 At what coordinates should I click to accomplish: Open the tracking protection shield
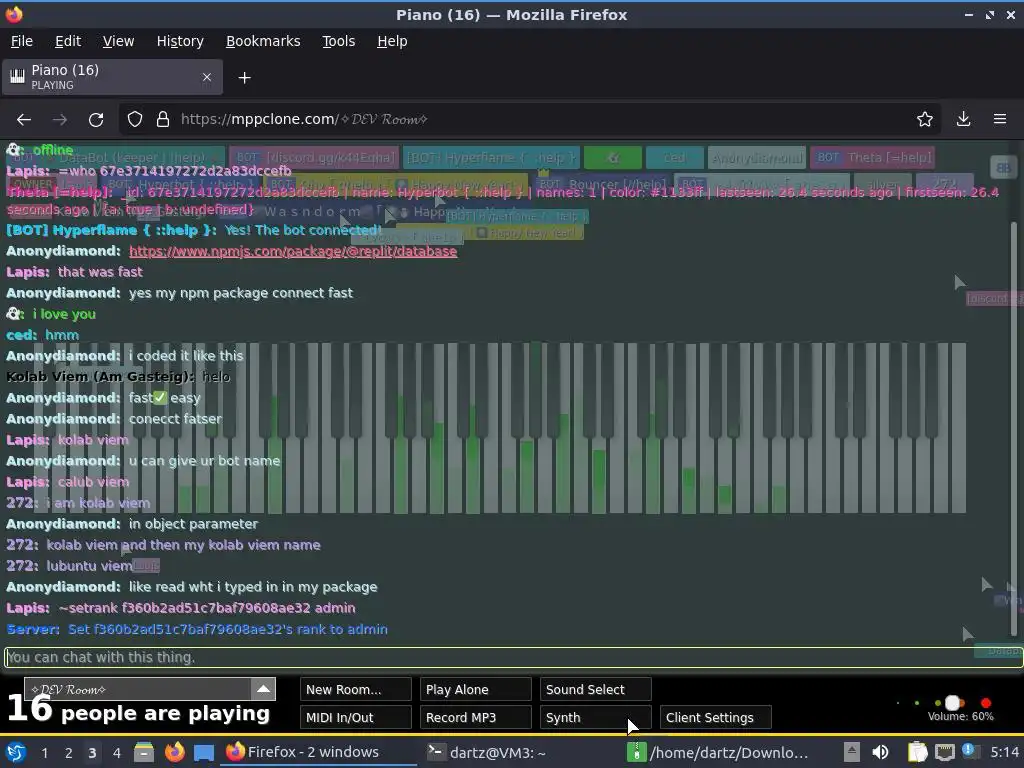135,120
